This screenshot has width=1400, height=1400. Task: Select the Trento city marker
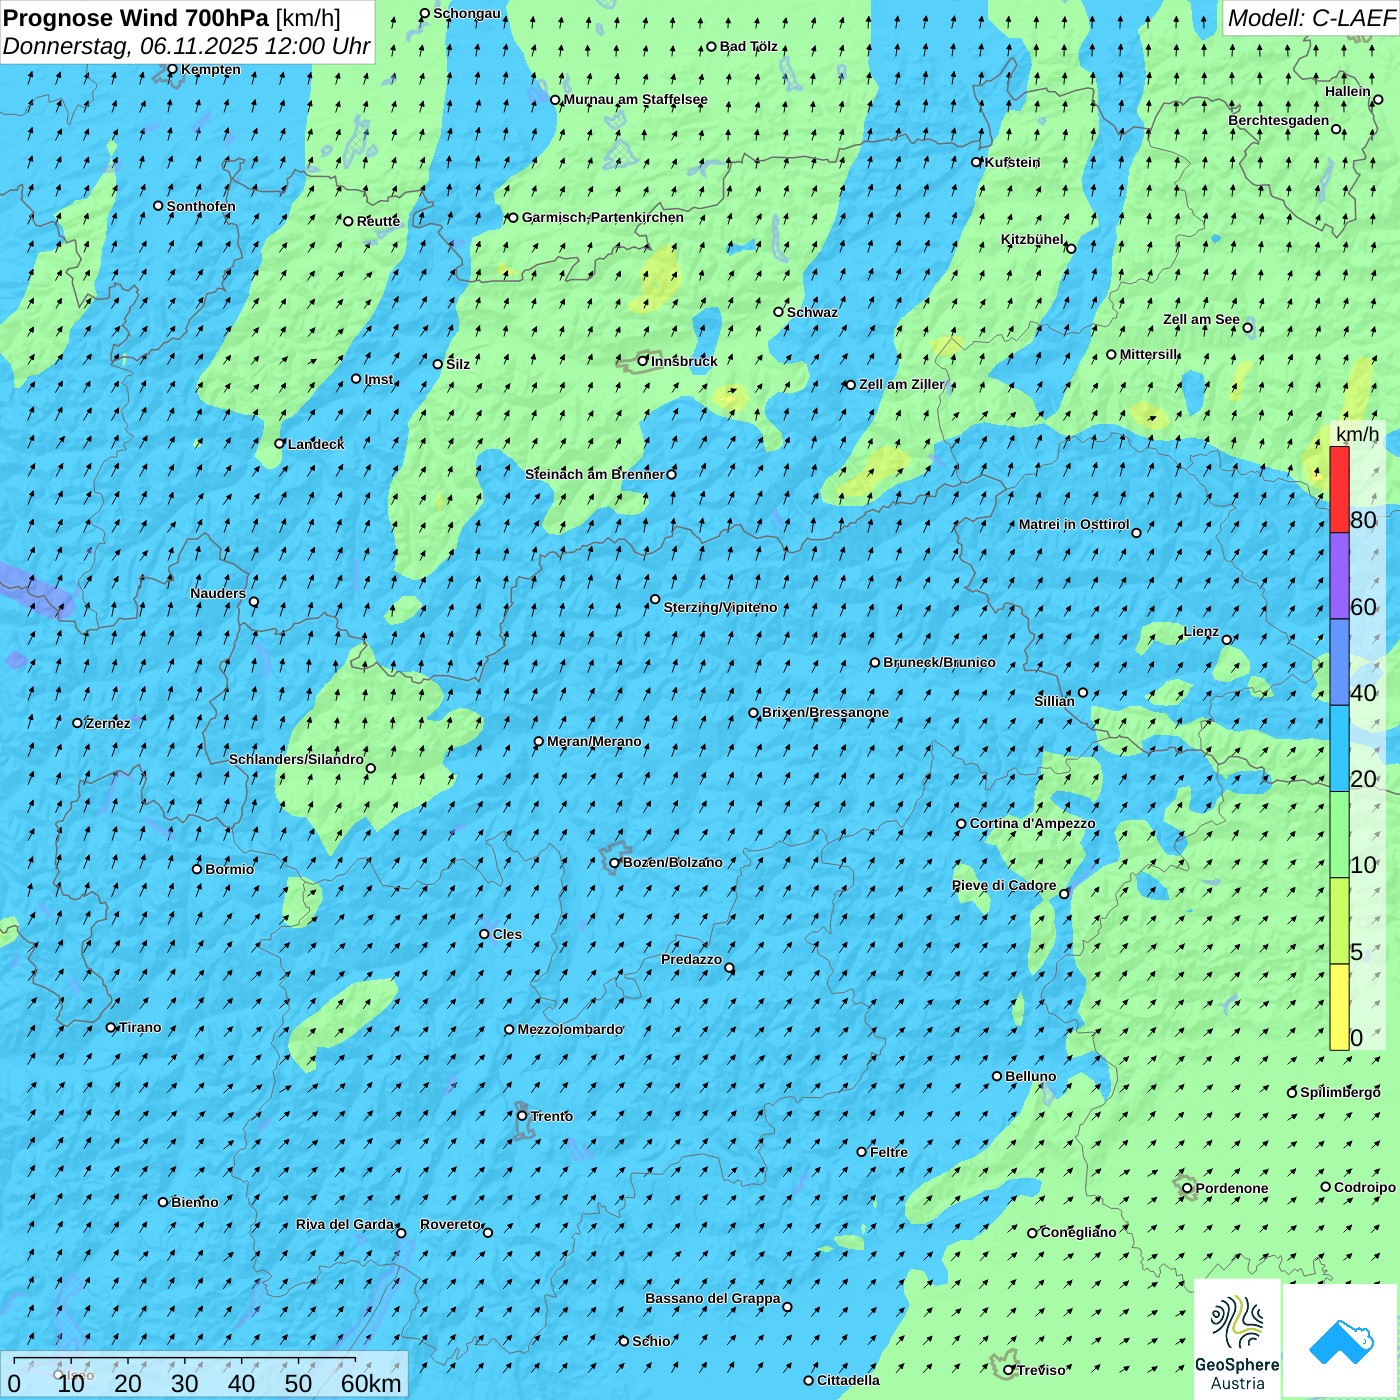click(x=522, y=1116)
